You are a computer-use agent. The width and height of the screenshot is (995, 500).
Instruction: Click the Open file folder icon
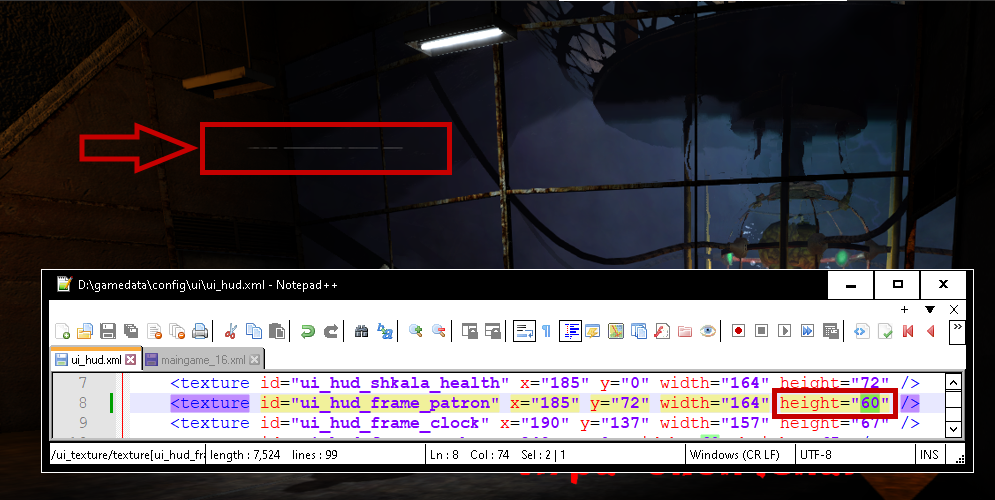[x=85, y=331]
